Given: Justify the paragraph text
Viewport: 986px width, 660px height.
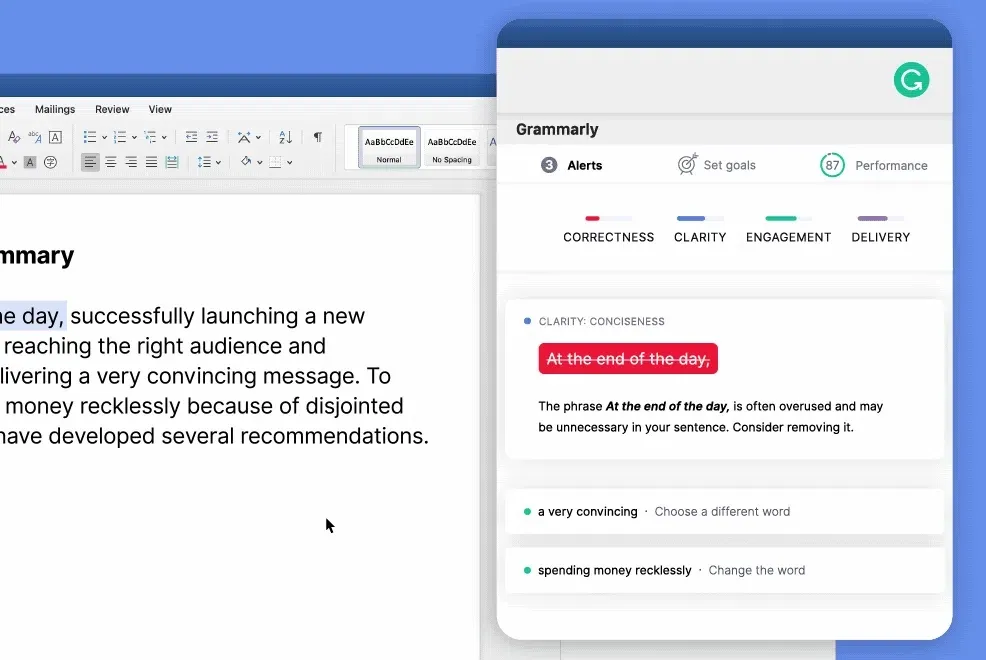Looking at the screenshot, I should (x=151, y=162).
